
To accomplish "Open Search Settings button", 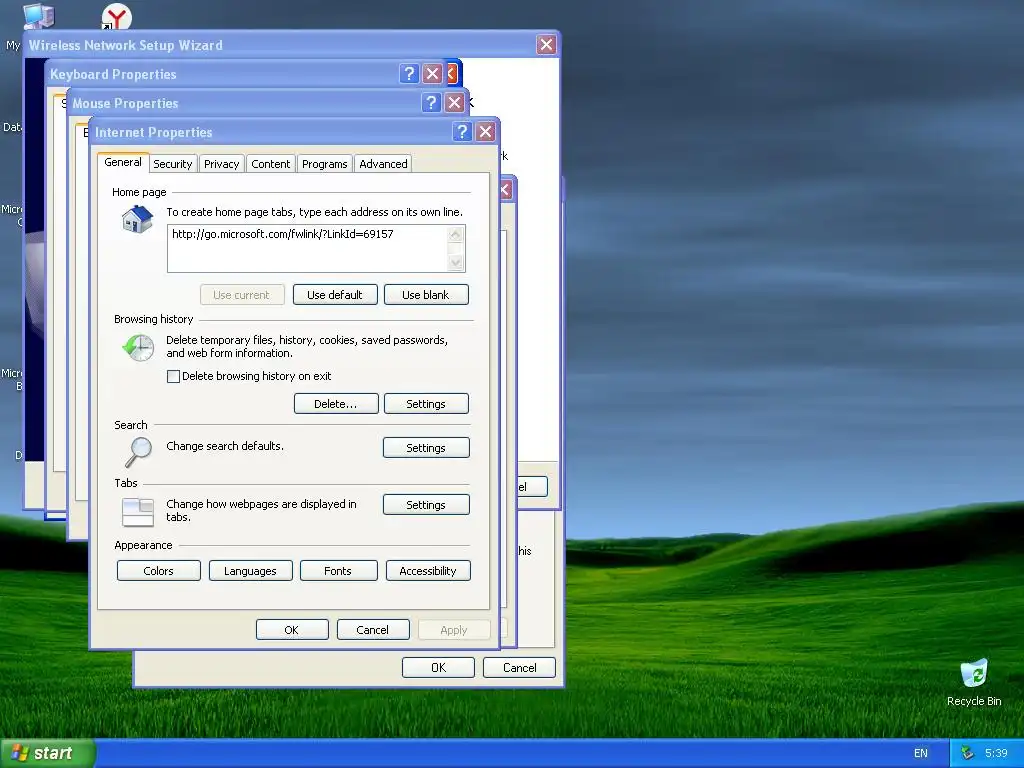I will pos(426,447).
